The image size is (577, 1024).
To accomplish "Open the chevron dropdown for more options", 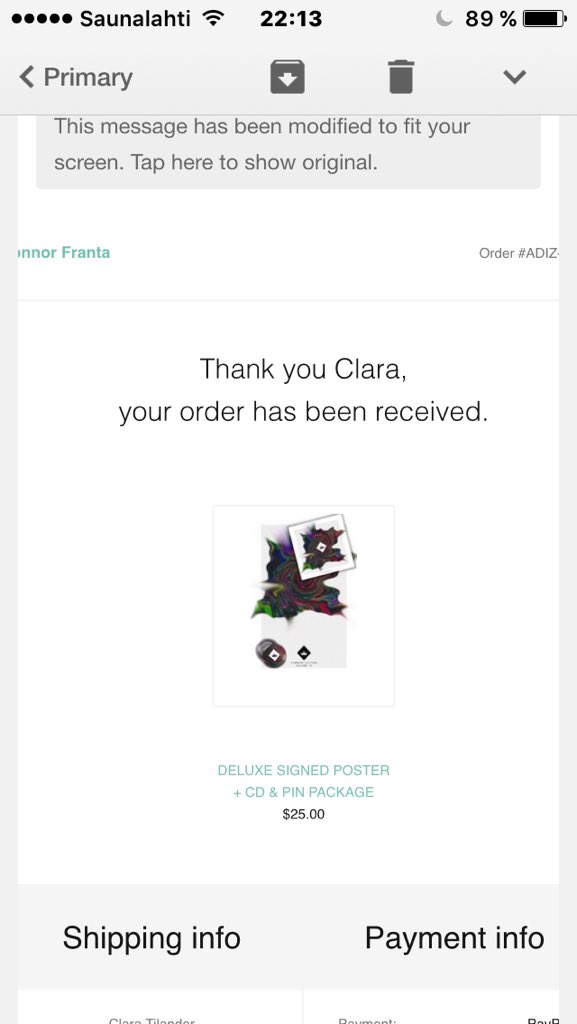I will coord(514,77).
